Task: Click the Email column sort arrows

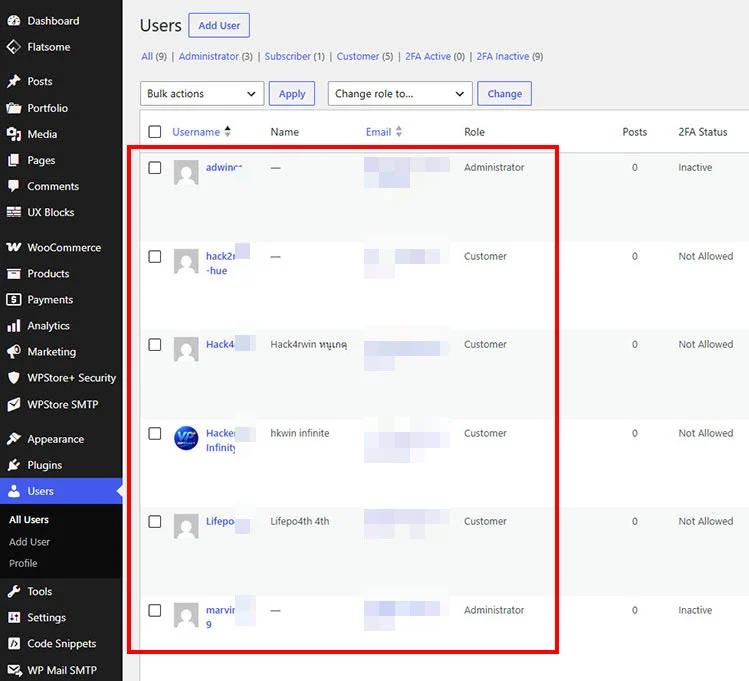Action: click(399, 131)
